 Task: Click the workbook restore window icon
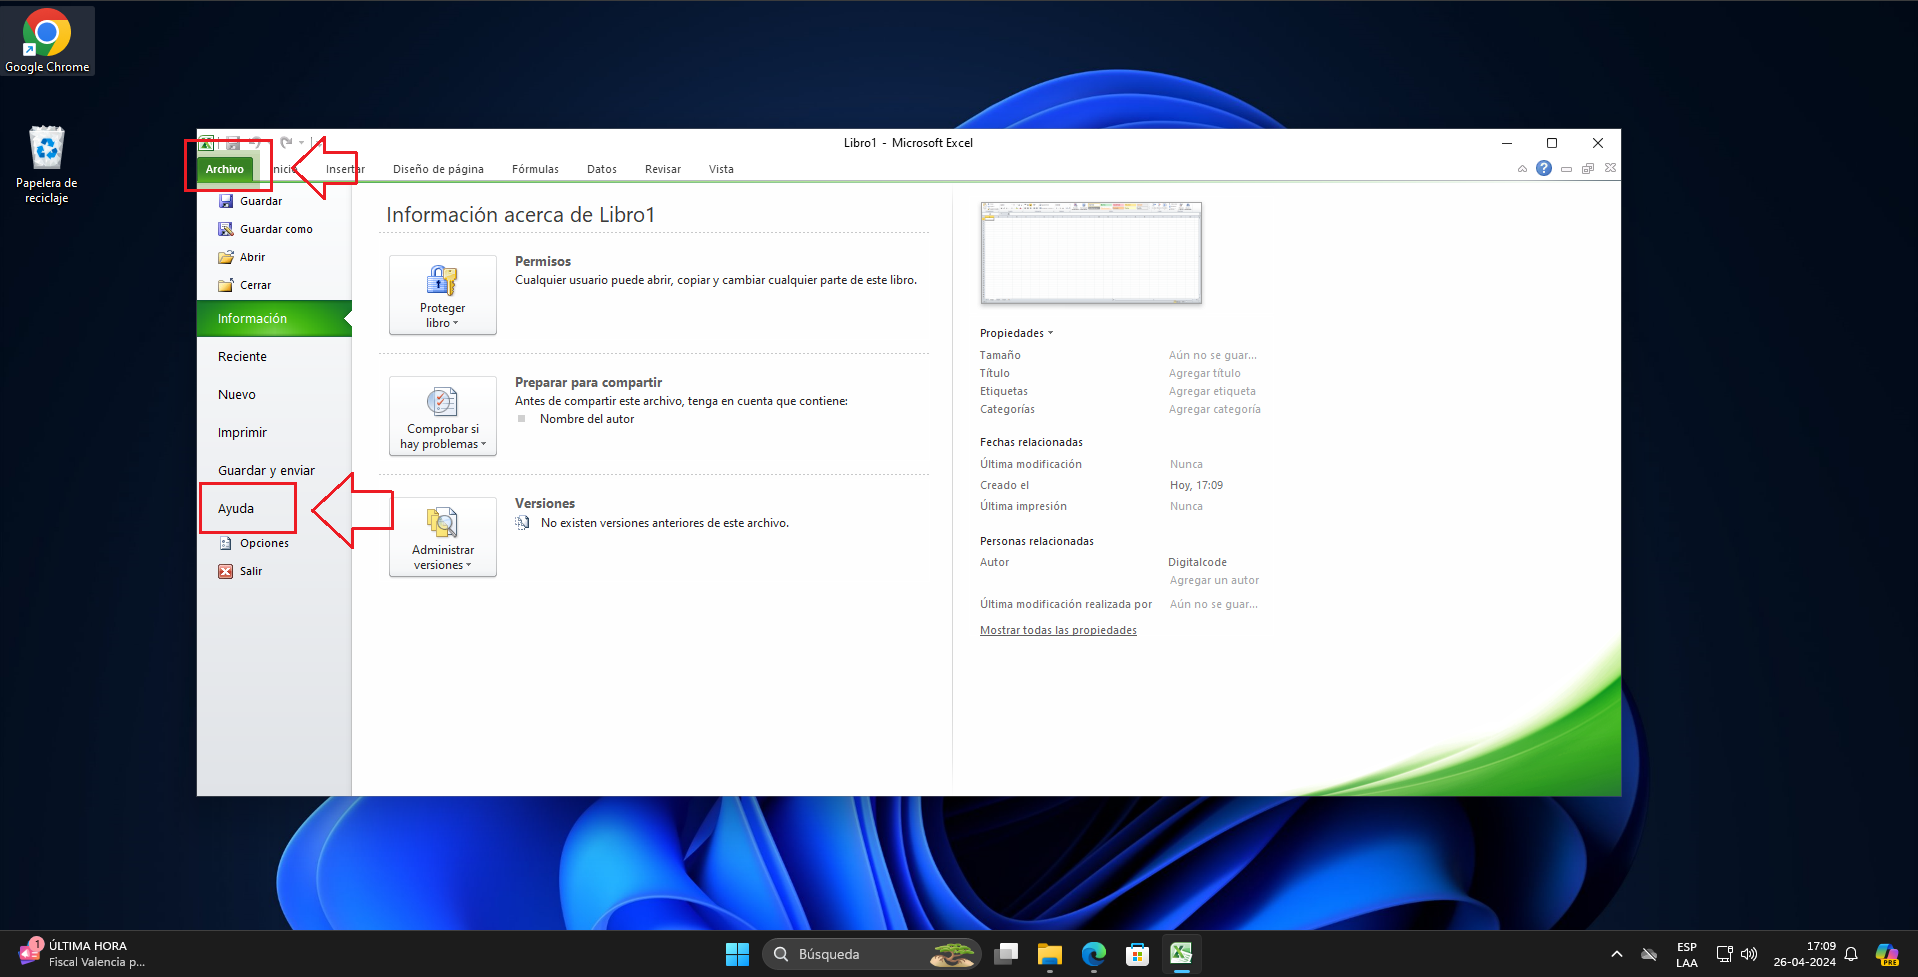(1588, 168)
